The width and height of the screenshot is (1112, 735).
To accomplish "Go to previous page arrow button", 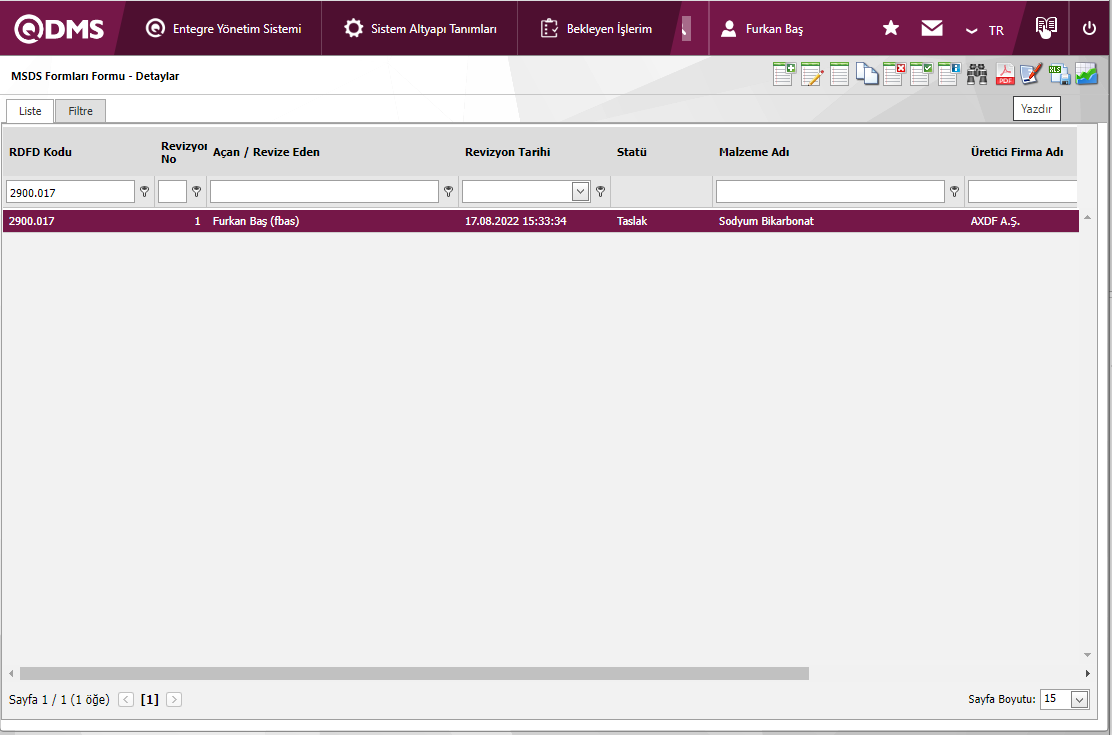I will click(x=126, y=700).
